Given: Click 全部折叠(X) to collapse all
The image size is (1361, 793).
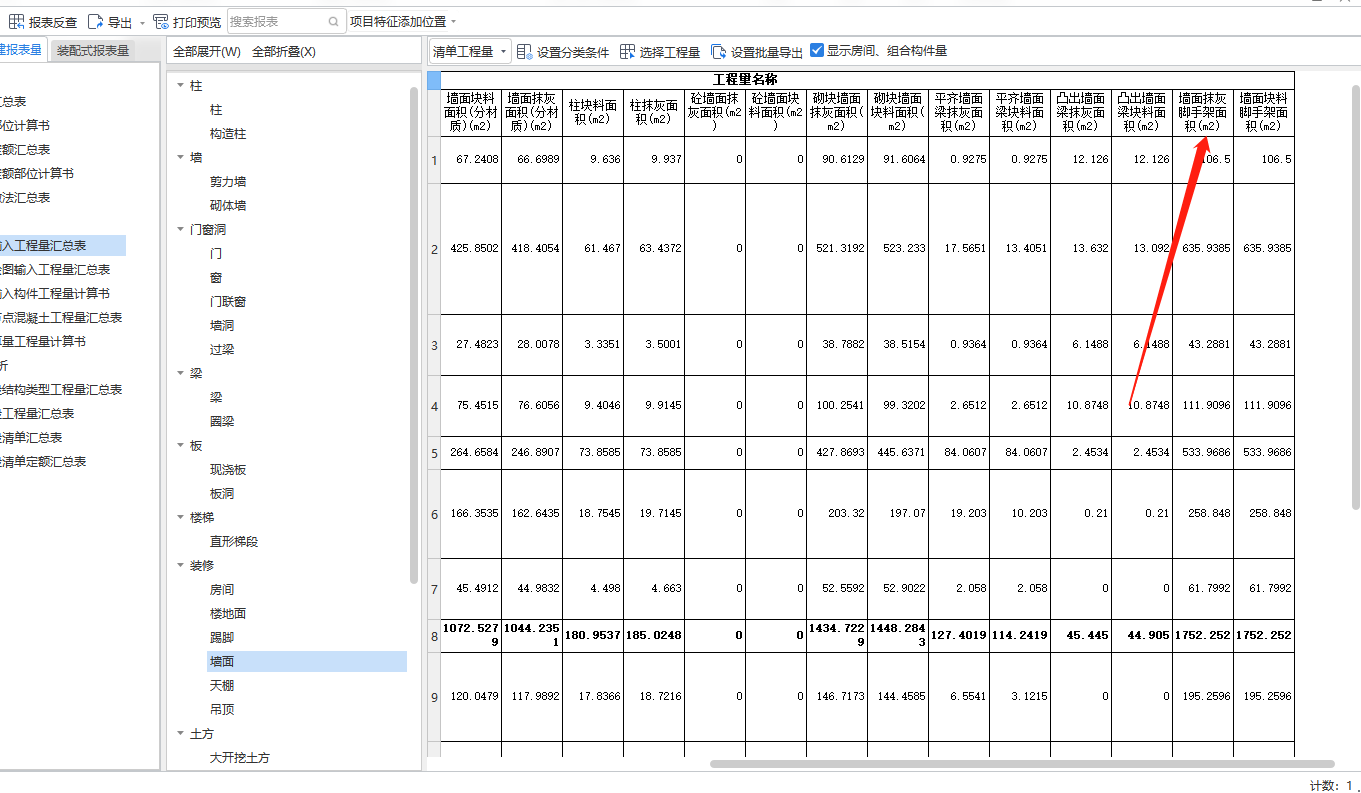Looking at the screenshot, I should [284, 51].
